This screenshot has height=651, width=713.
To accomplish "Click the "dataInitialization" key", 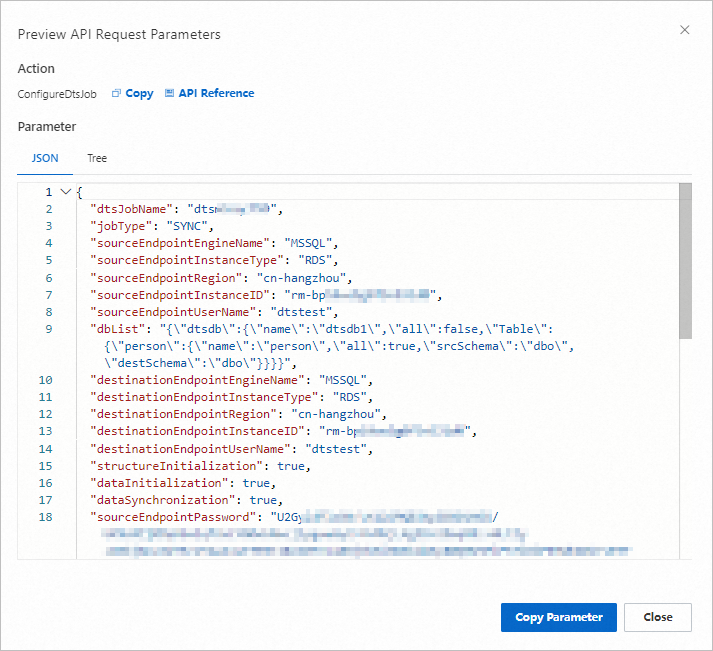I will pos(159,483).
